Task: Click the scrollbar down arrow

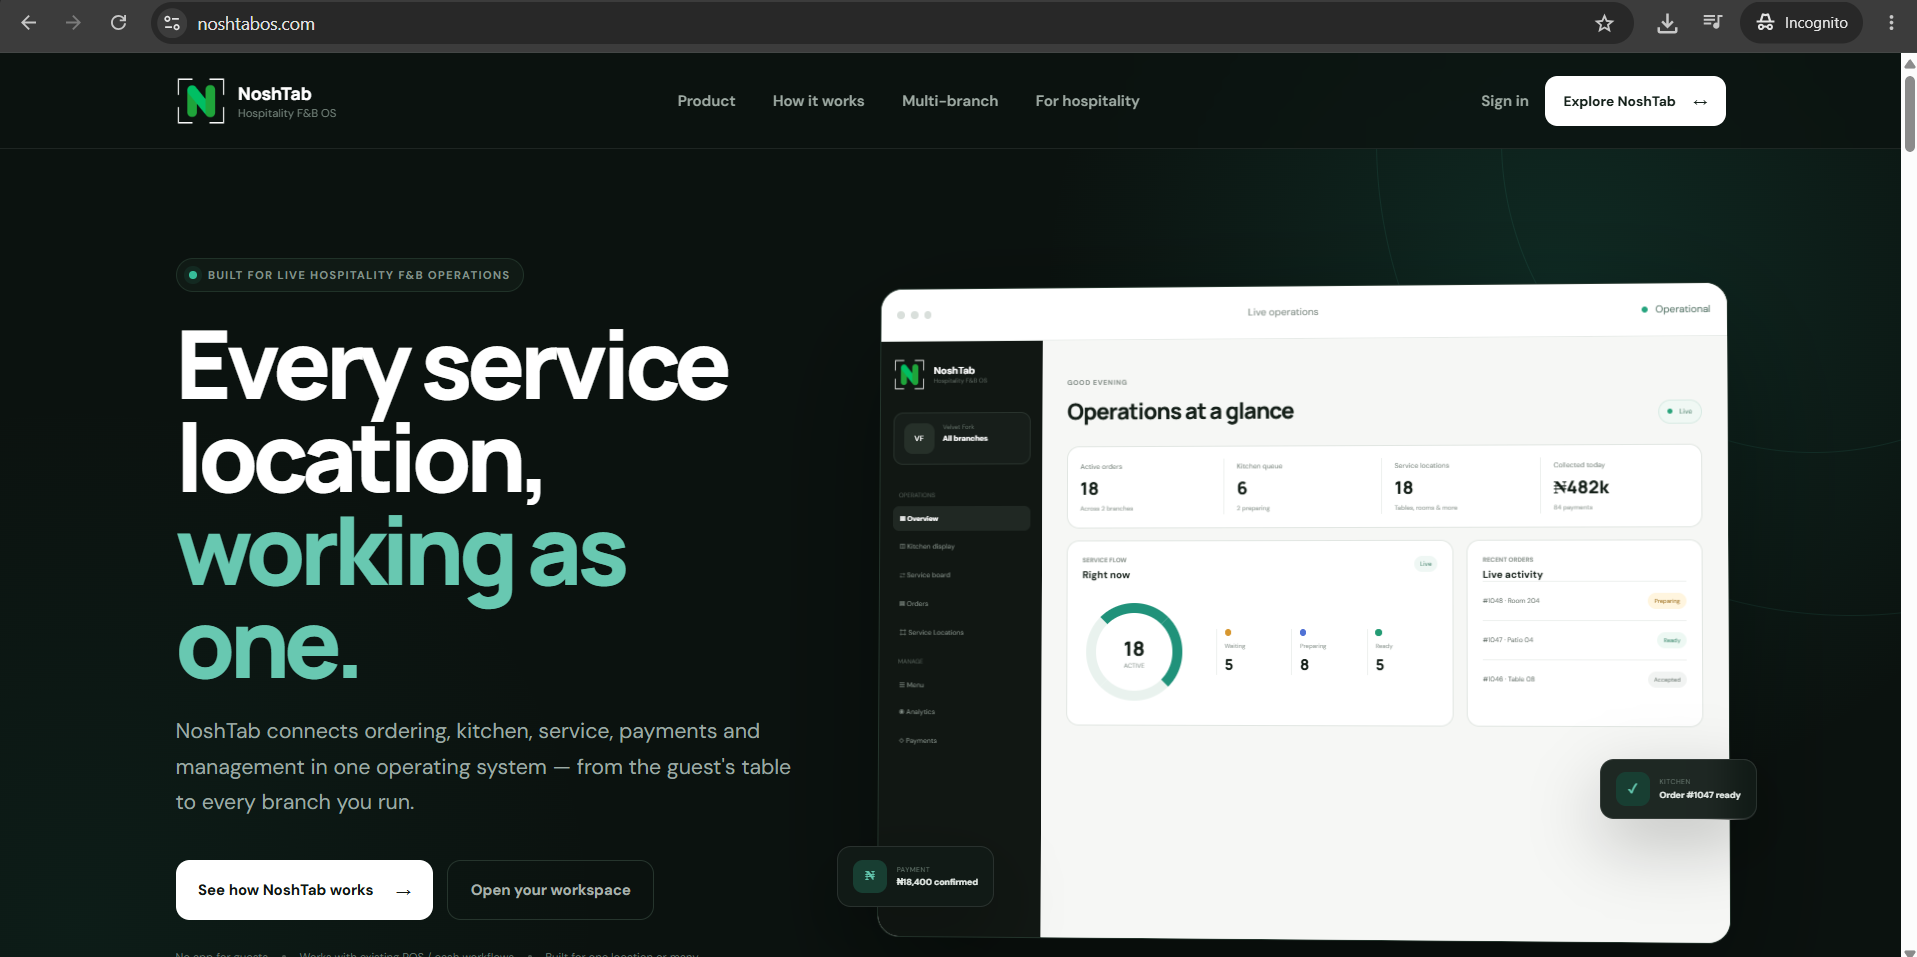Action: pyautogui.click(x=1909, y=951)
